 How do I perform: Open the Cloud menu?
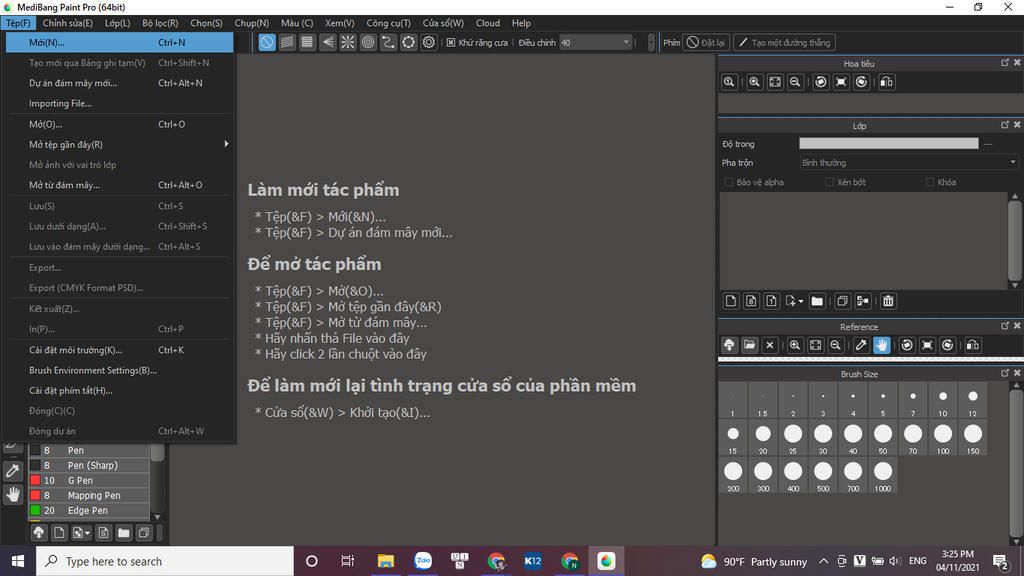pyautogui.click(x=488, y=23)
